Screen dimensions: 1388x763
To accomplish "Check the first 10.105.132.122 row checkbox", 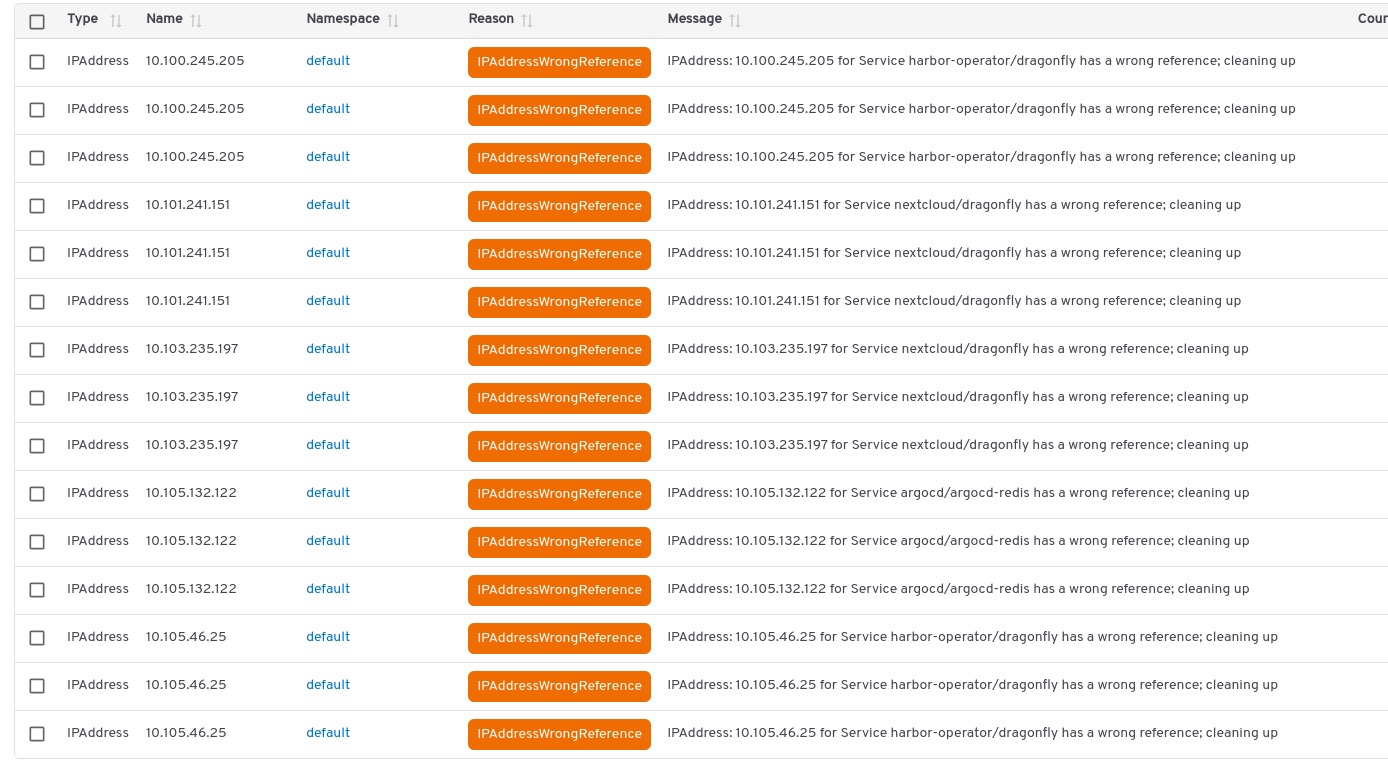I will [37, 494].
